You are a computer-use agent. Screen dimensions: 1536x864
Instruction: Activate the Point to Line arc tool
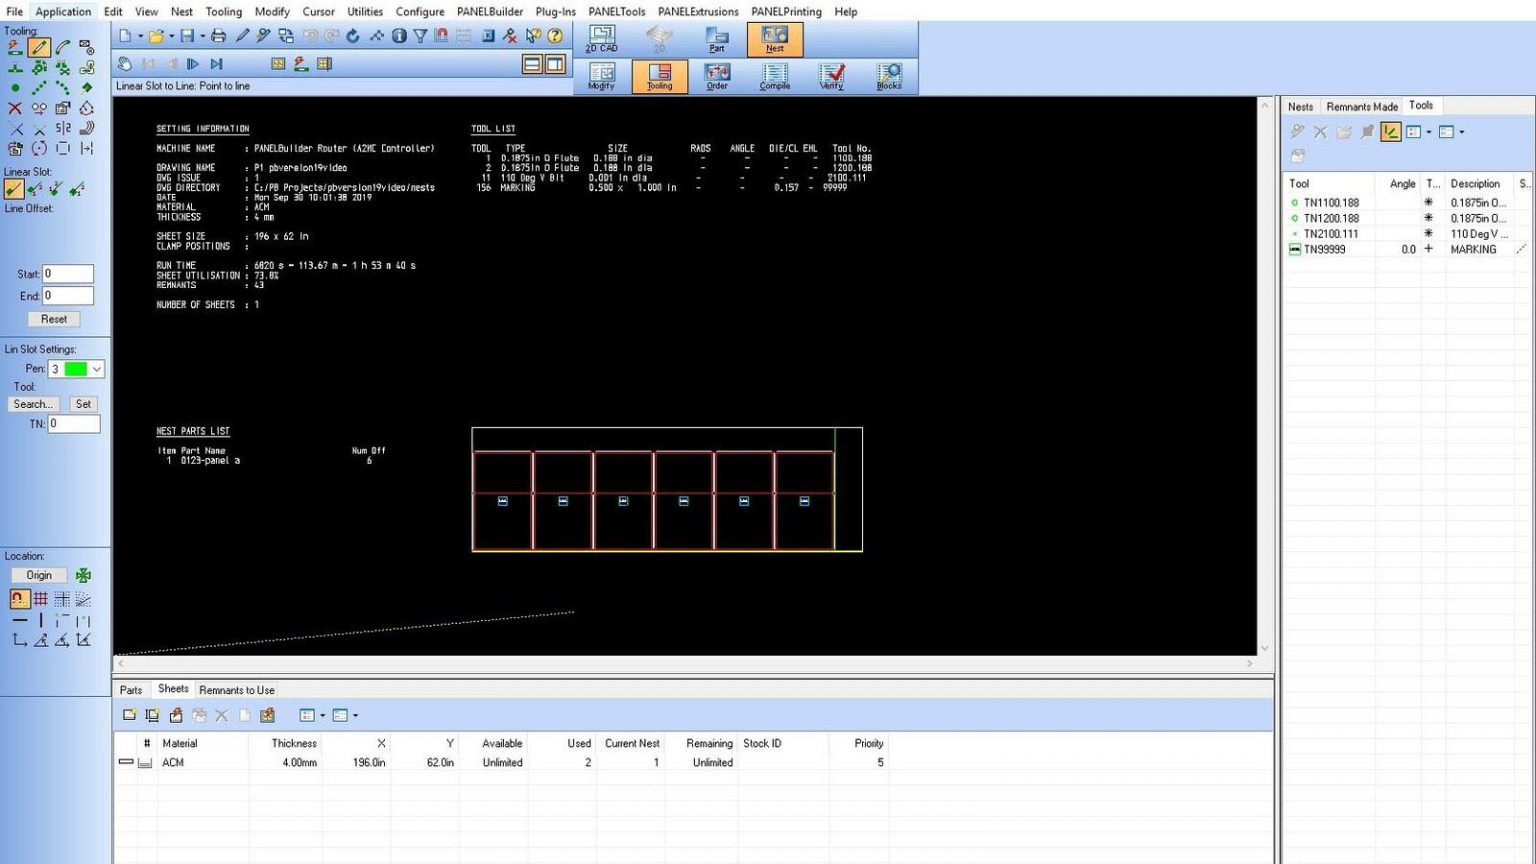click(63, 45)
